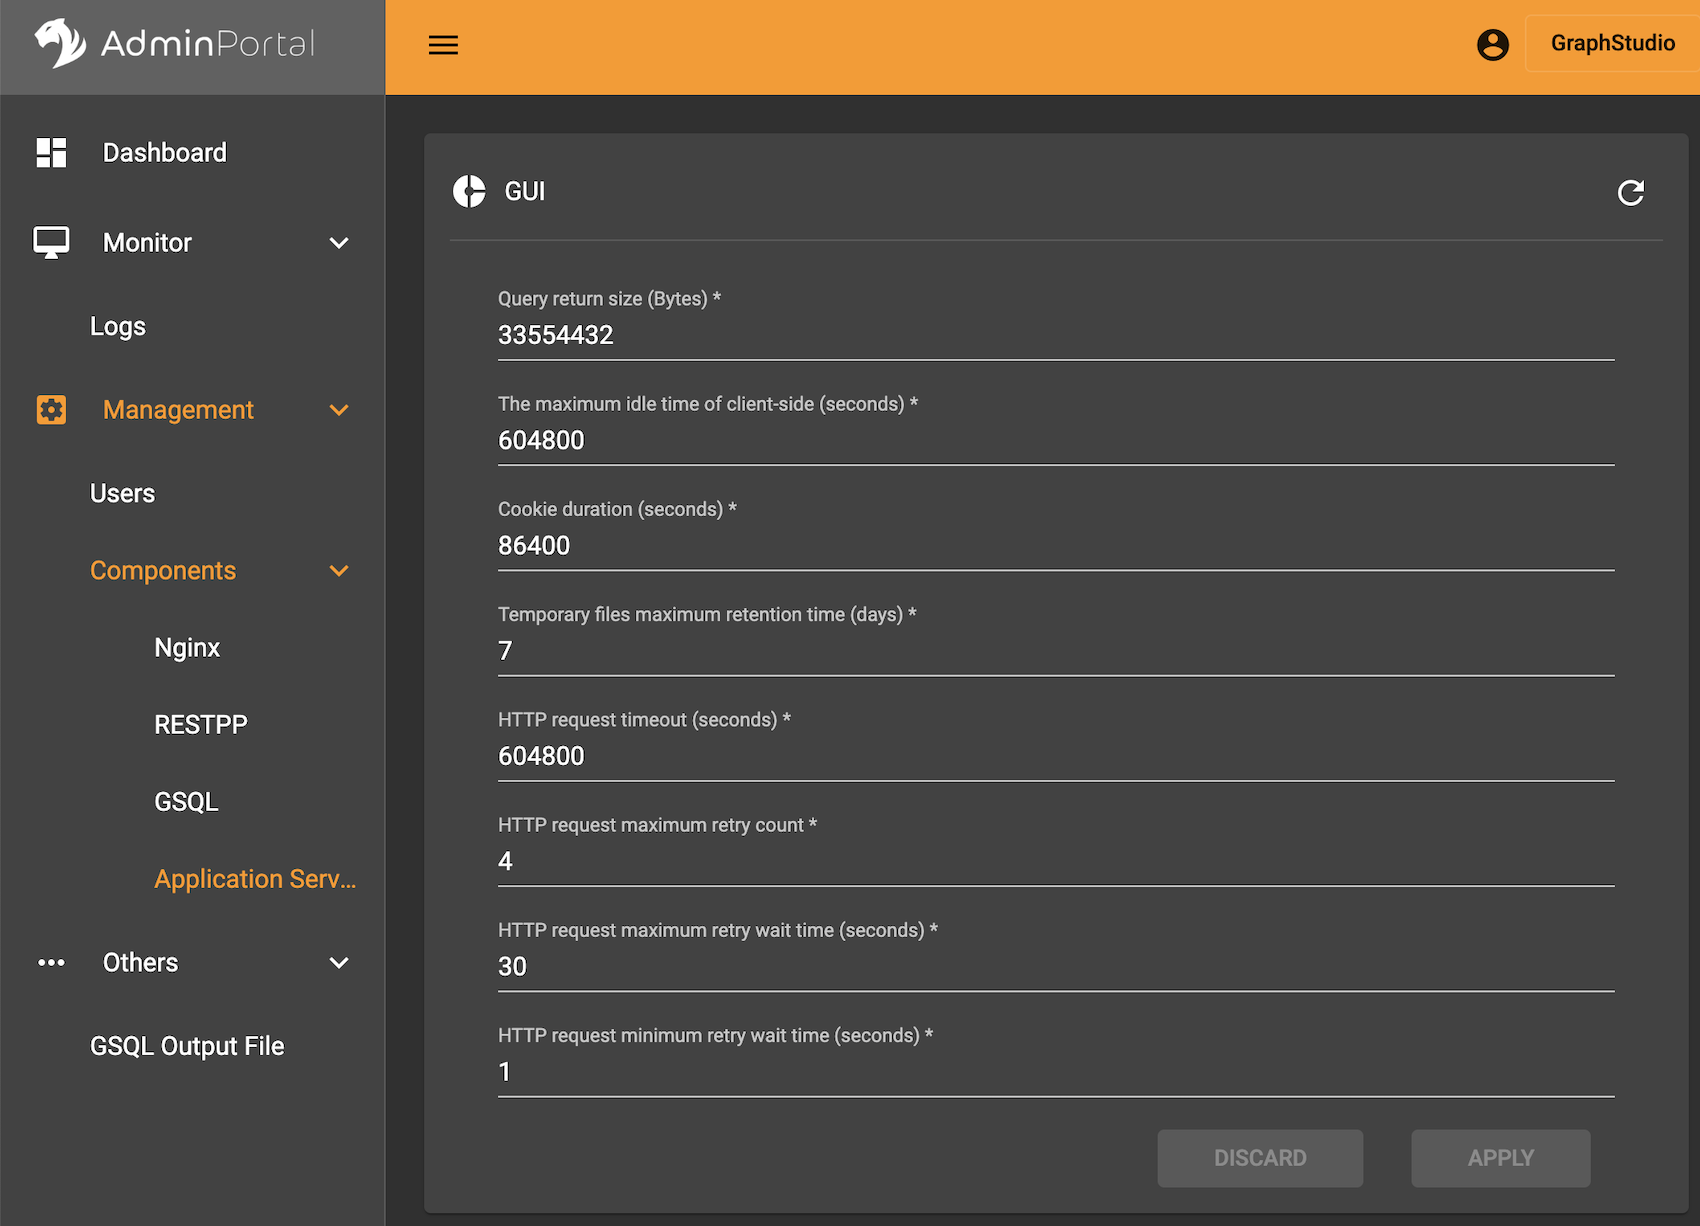1700x1226 pixels.
Task: Click the refresh icon in GUI panel
Action: pos(1630,192)
